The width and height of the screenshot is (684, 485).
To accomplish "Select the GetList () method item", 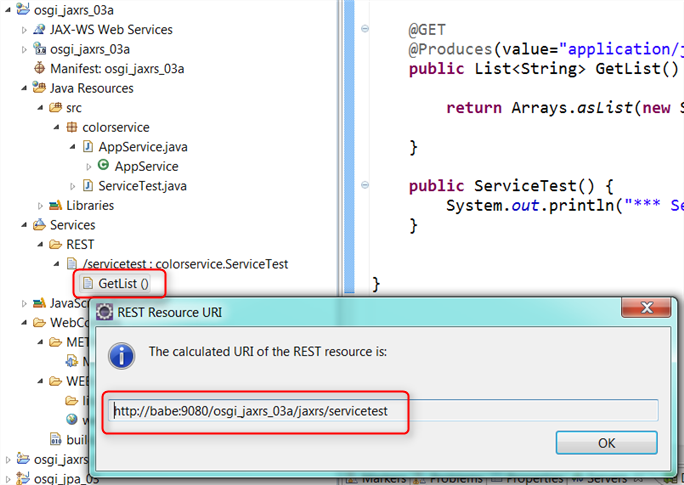I will 122,284.
